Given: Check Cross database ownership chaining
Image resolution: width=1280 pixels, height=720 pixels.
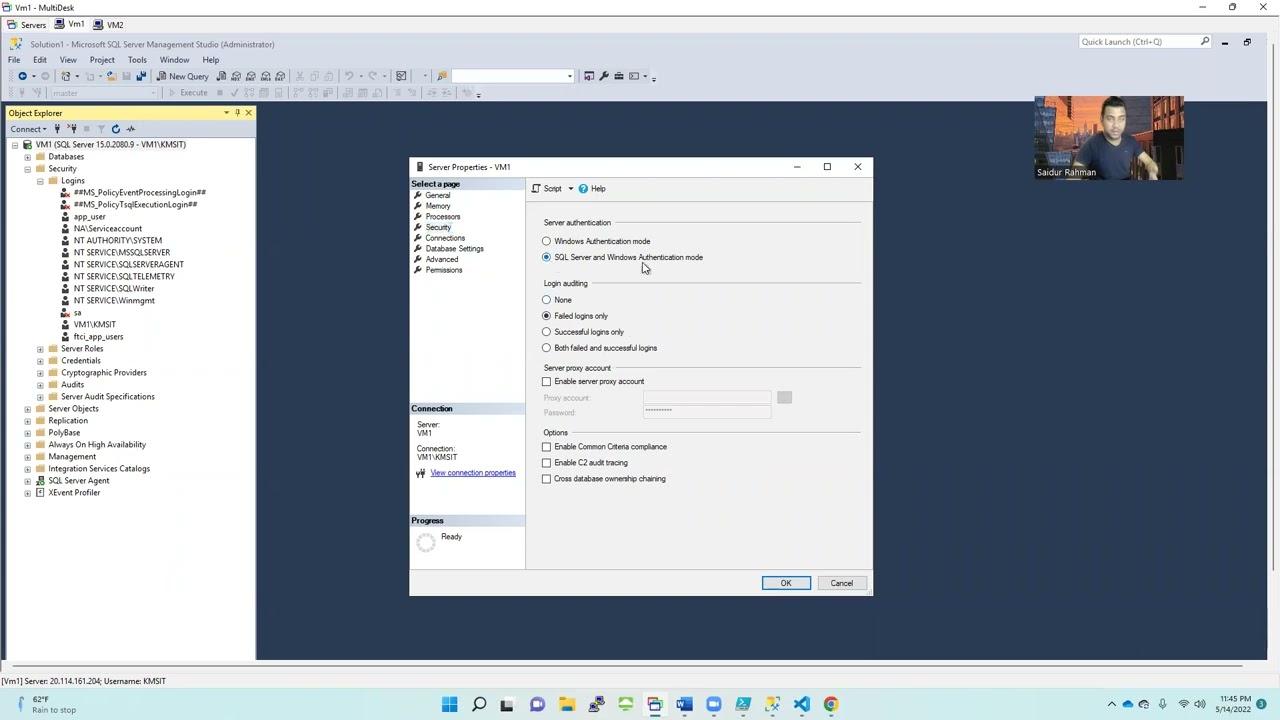Looking at the screenshot, I should tap(546, 479).
